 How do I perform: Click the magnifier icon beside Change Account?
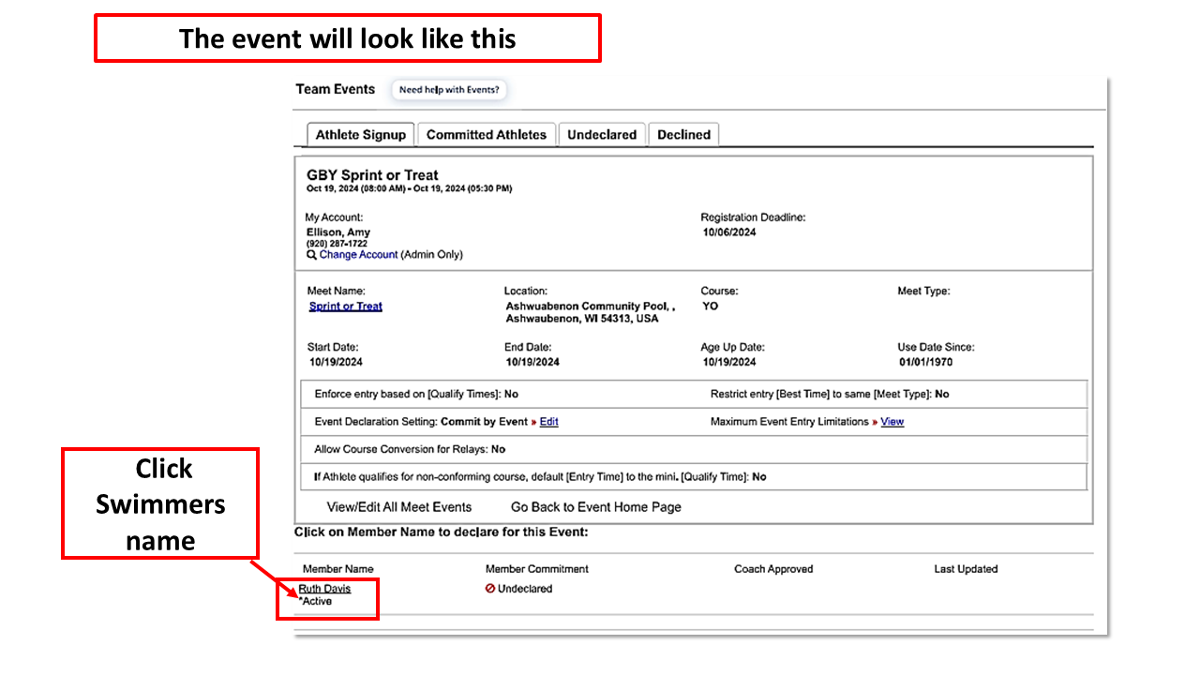tap(312, 255)
